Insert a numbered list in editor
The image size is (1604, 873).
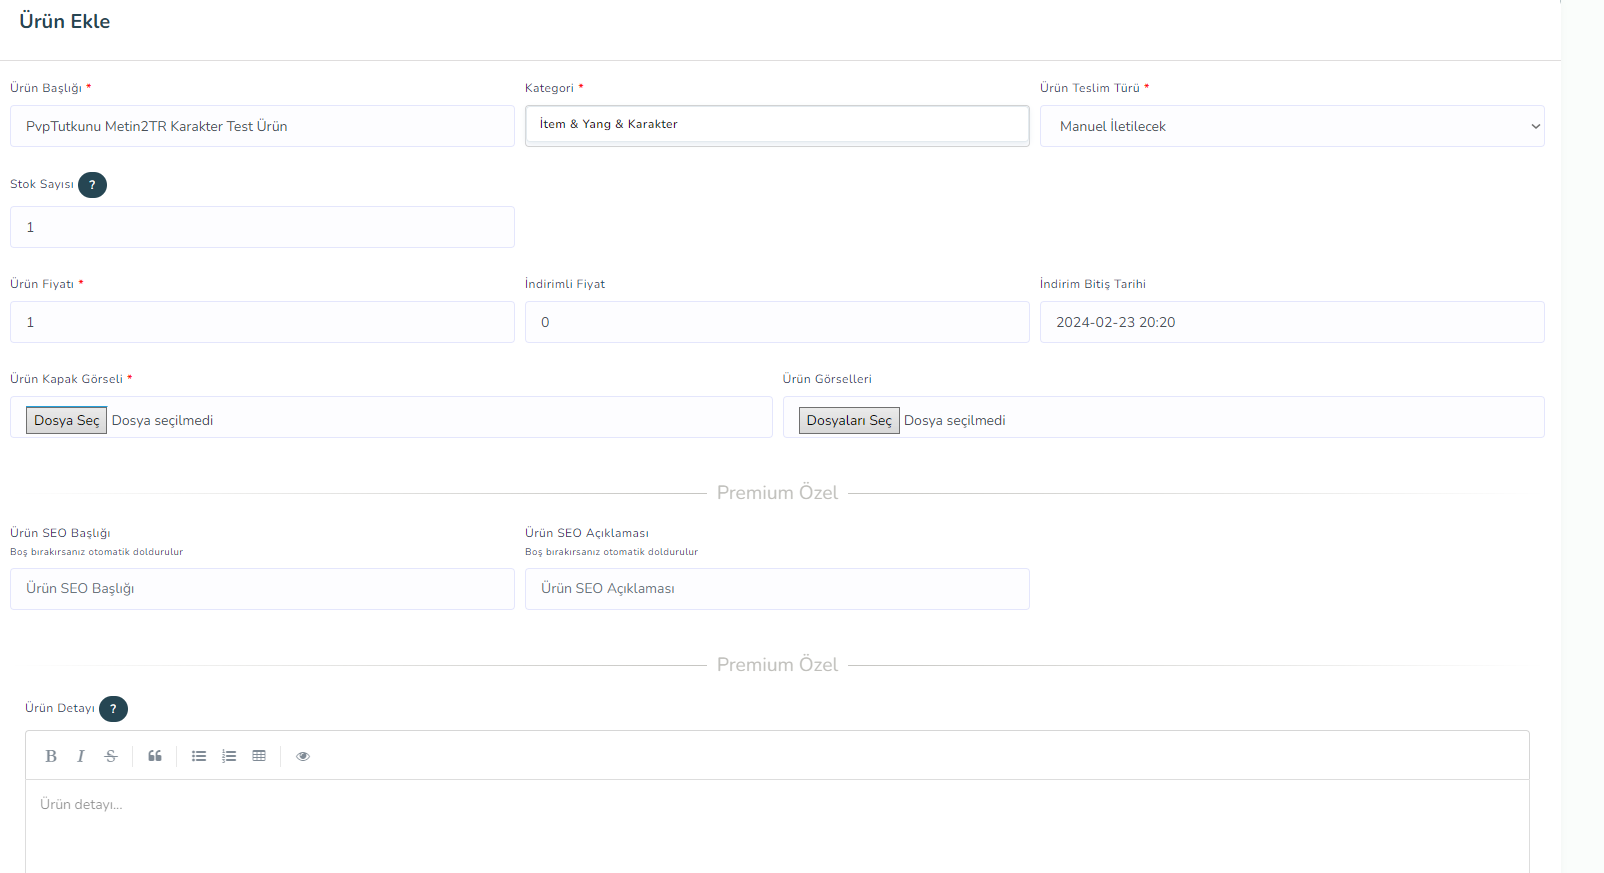coord(229,756)
